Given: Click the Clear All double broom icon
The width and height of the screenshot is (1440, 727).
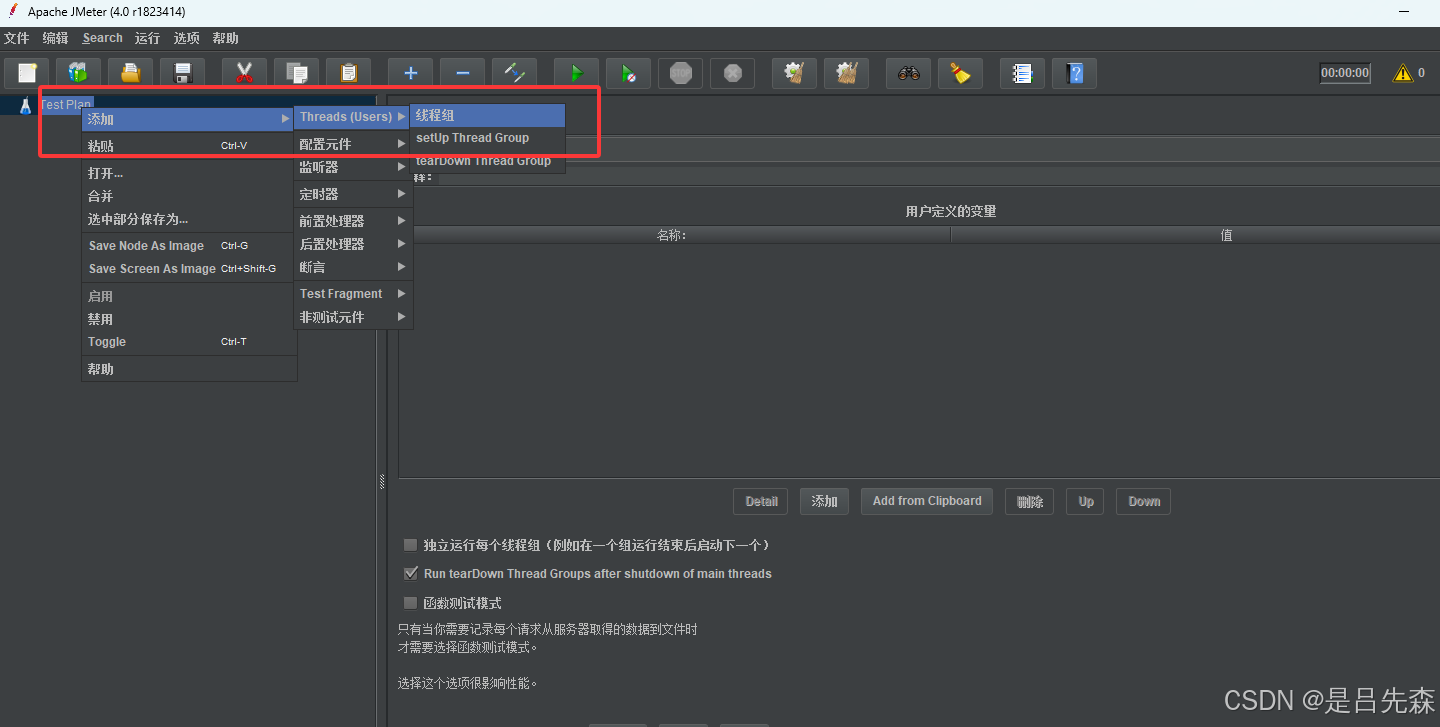Looking at the screenshot, I should pos(846,73).
